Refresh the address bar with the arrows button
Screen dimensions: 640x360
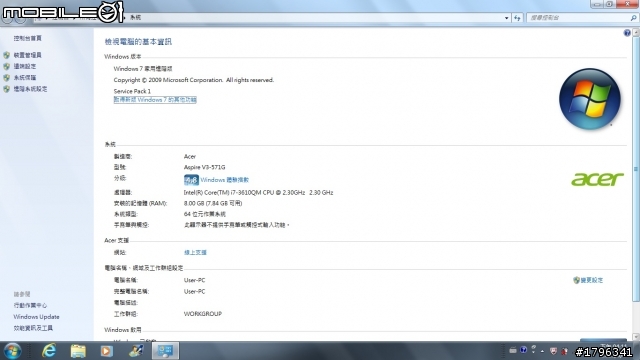tap(517, 18)
